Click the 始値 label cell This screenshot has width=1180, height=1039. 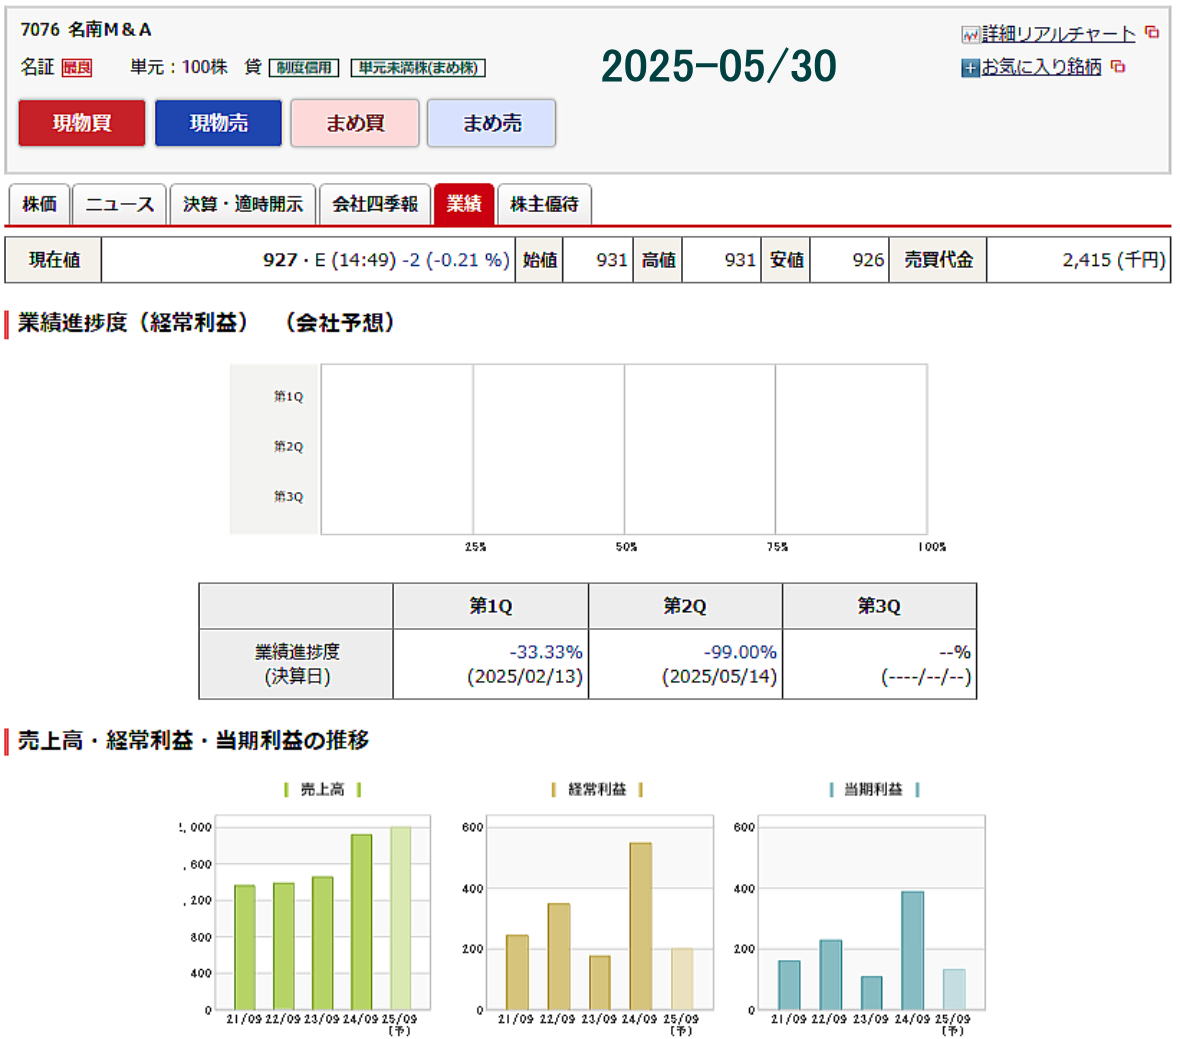point(540,260)
